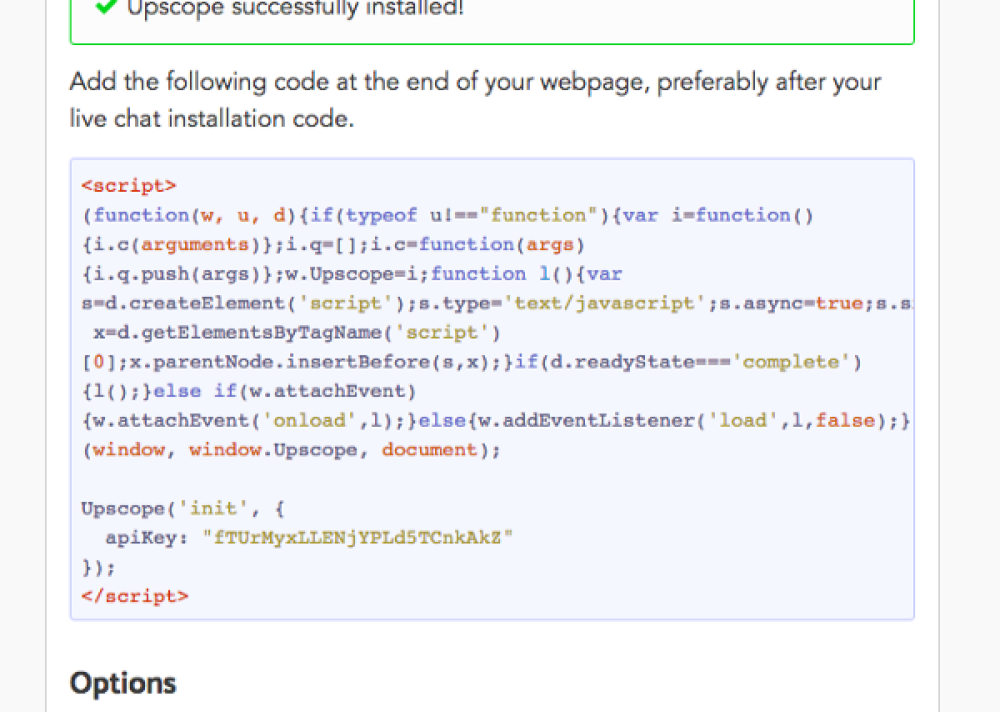Click the '});' closing line in the code
This screenshot has width=1000, height=712.
99,567
